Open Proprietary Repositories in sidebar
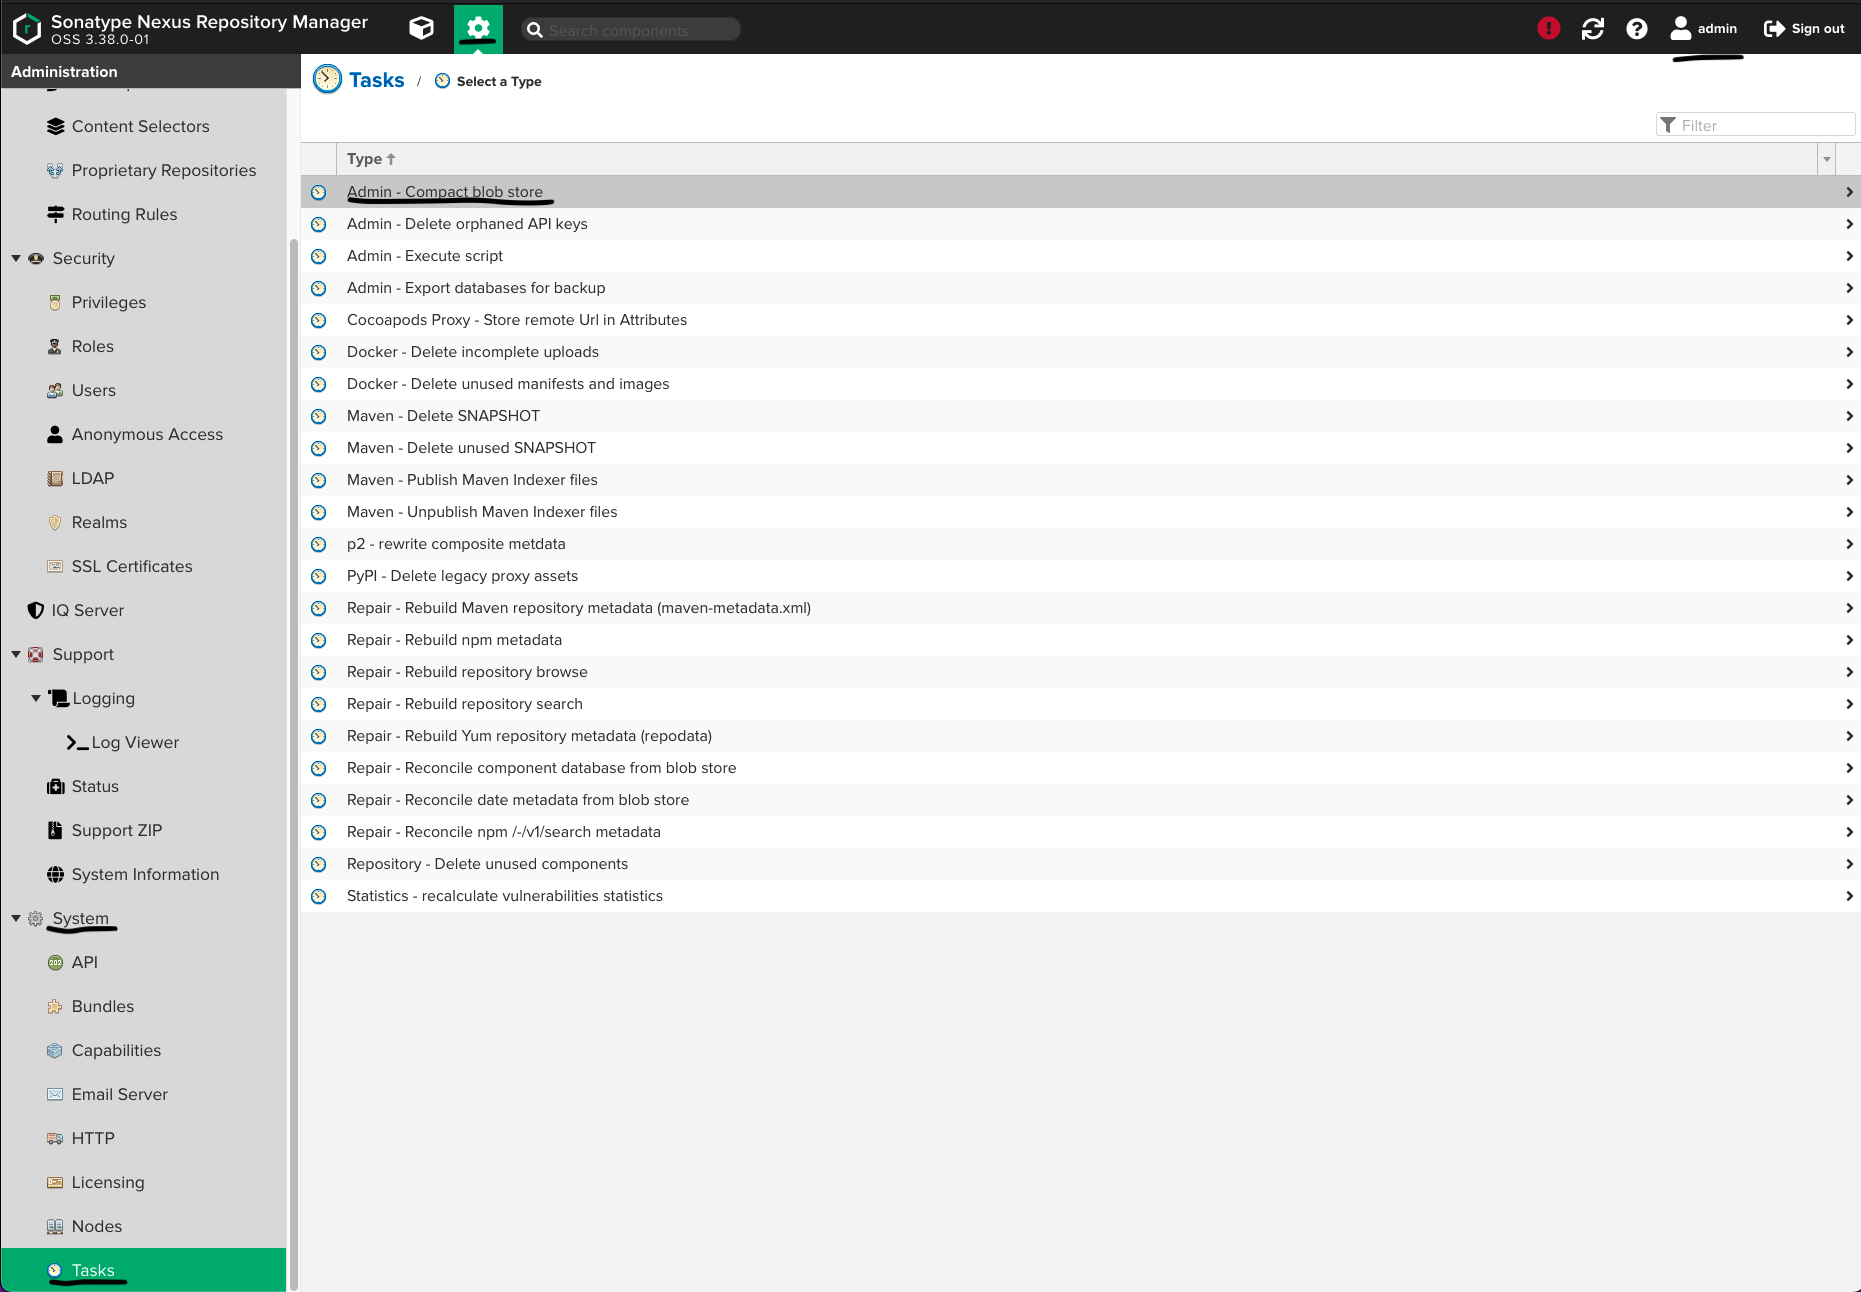 [x=164, y=170]
